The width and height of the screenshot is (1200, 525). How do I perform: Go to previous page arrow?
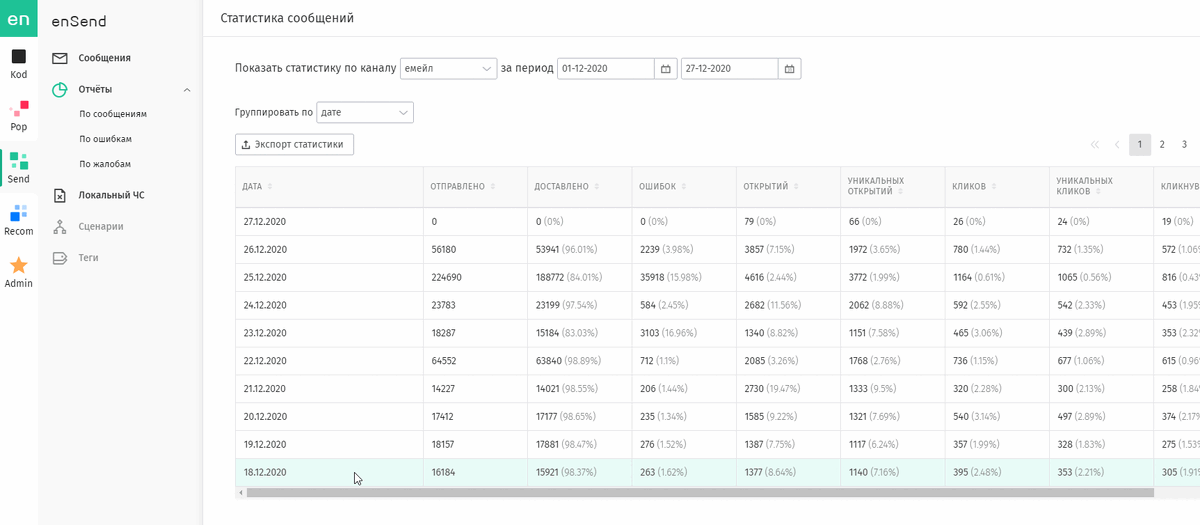[1117, 145]
